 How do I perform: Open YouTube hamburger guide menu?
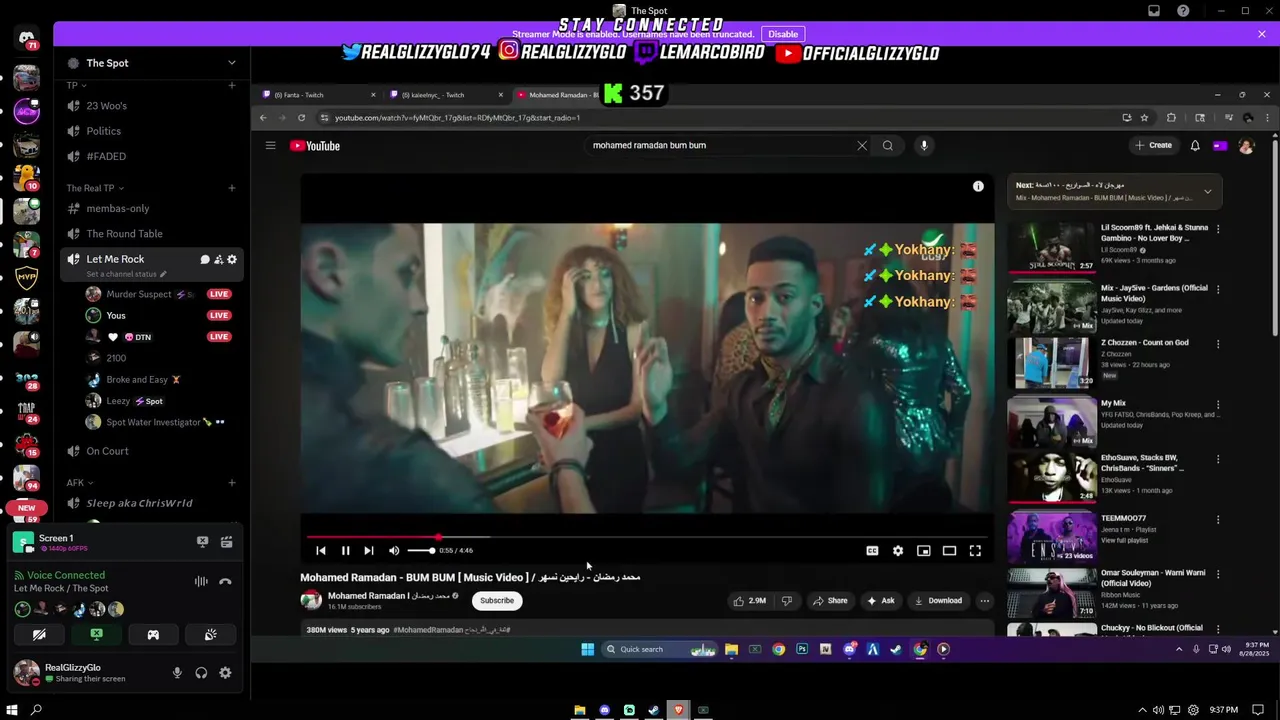tap(270, 145)
